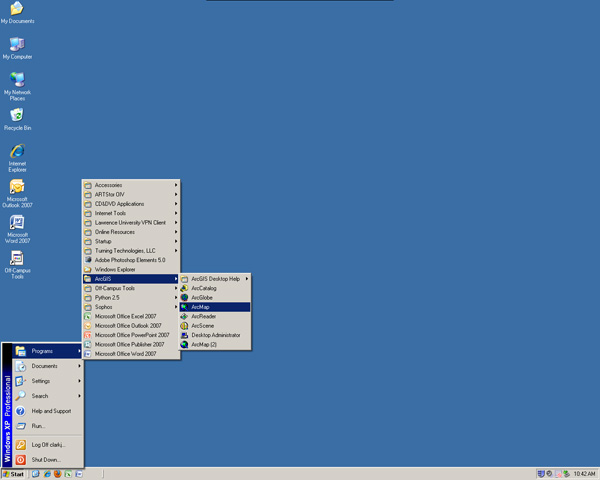The image size is (600, 480).
Task: Launch Adobe Photoshop Elements 5.0
Action: (131, 260)
